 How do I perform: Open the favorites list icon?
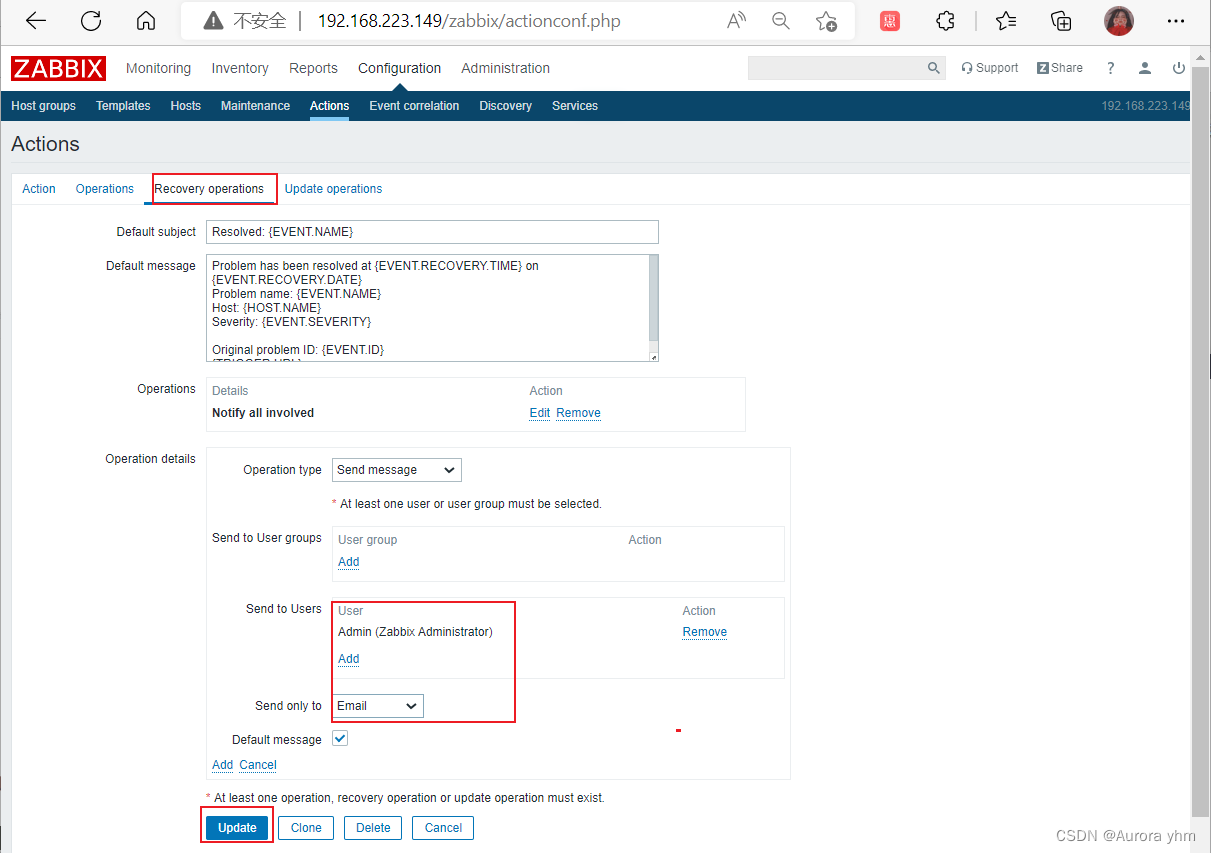tap(1005, 21)
